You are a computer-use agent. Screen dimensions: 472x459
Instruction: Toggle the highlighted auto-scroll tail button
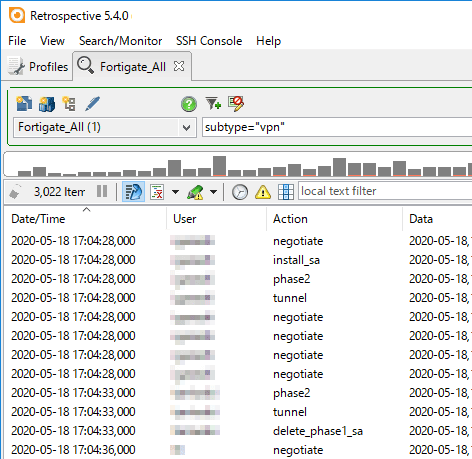133,192
